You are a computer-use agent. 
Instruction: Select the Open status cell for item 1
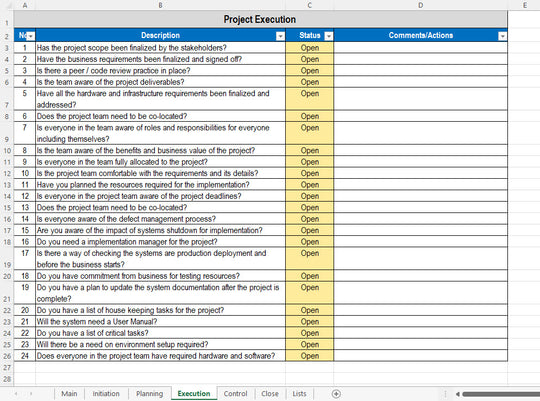309,48
